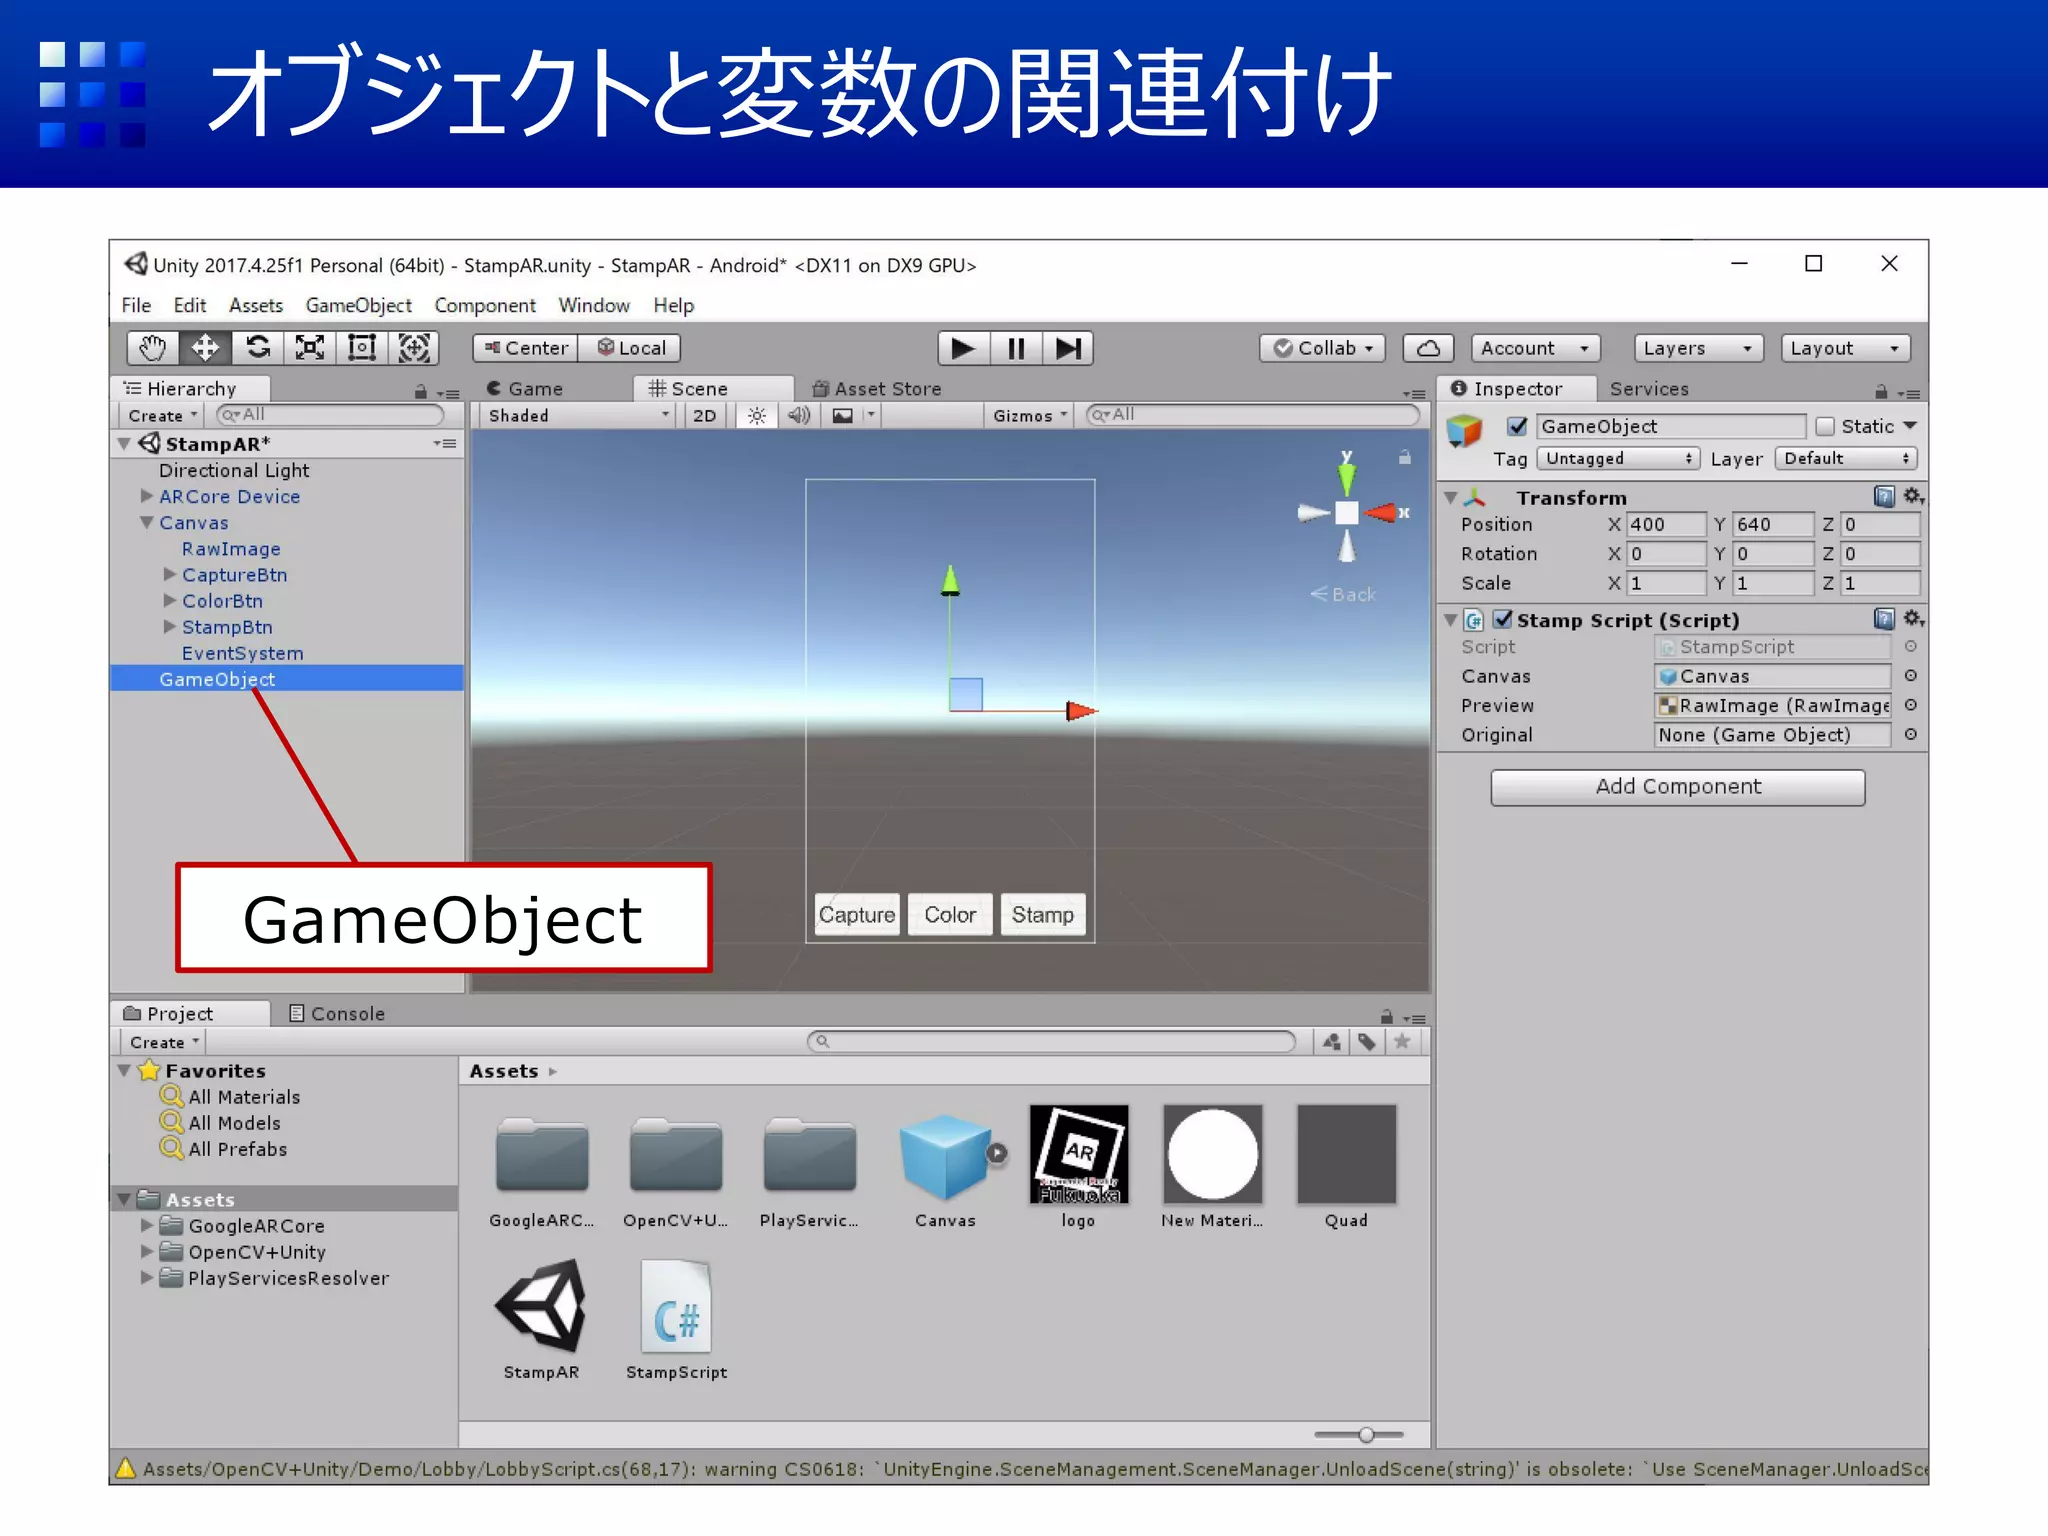Select the Hand tool

(x=153, y=348)
